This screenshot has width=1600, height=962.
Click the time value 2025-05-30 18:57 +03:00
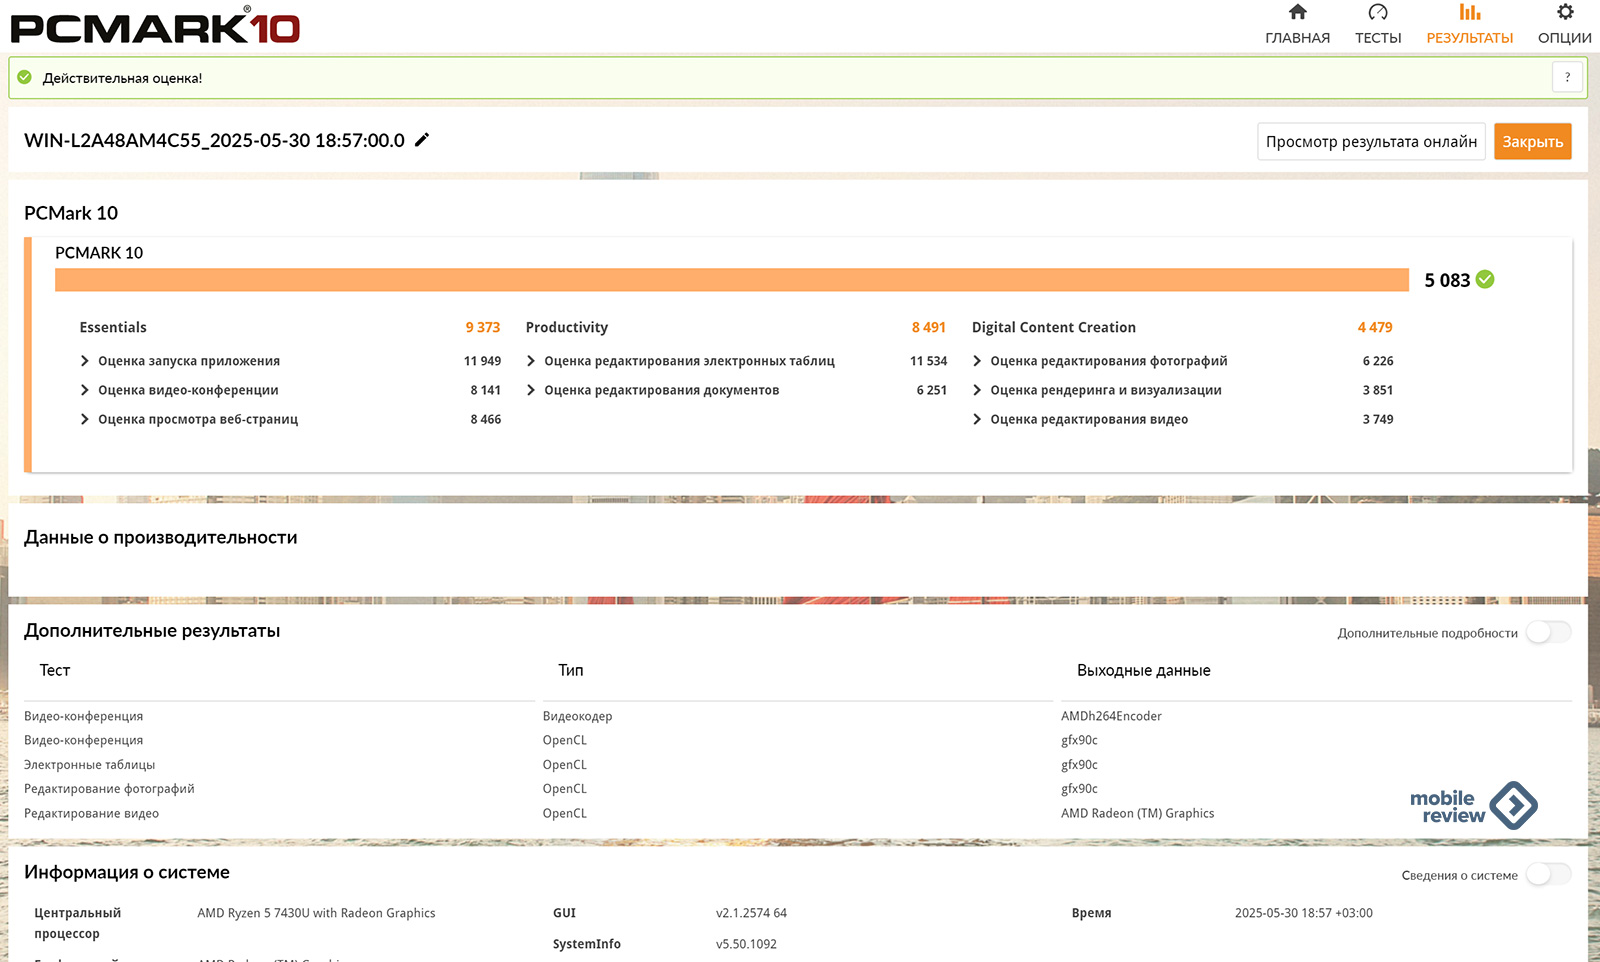click(1303, 913)
